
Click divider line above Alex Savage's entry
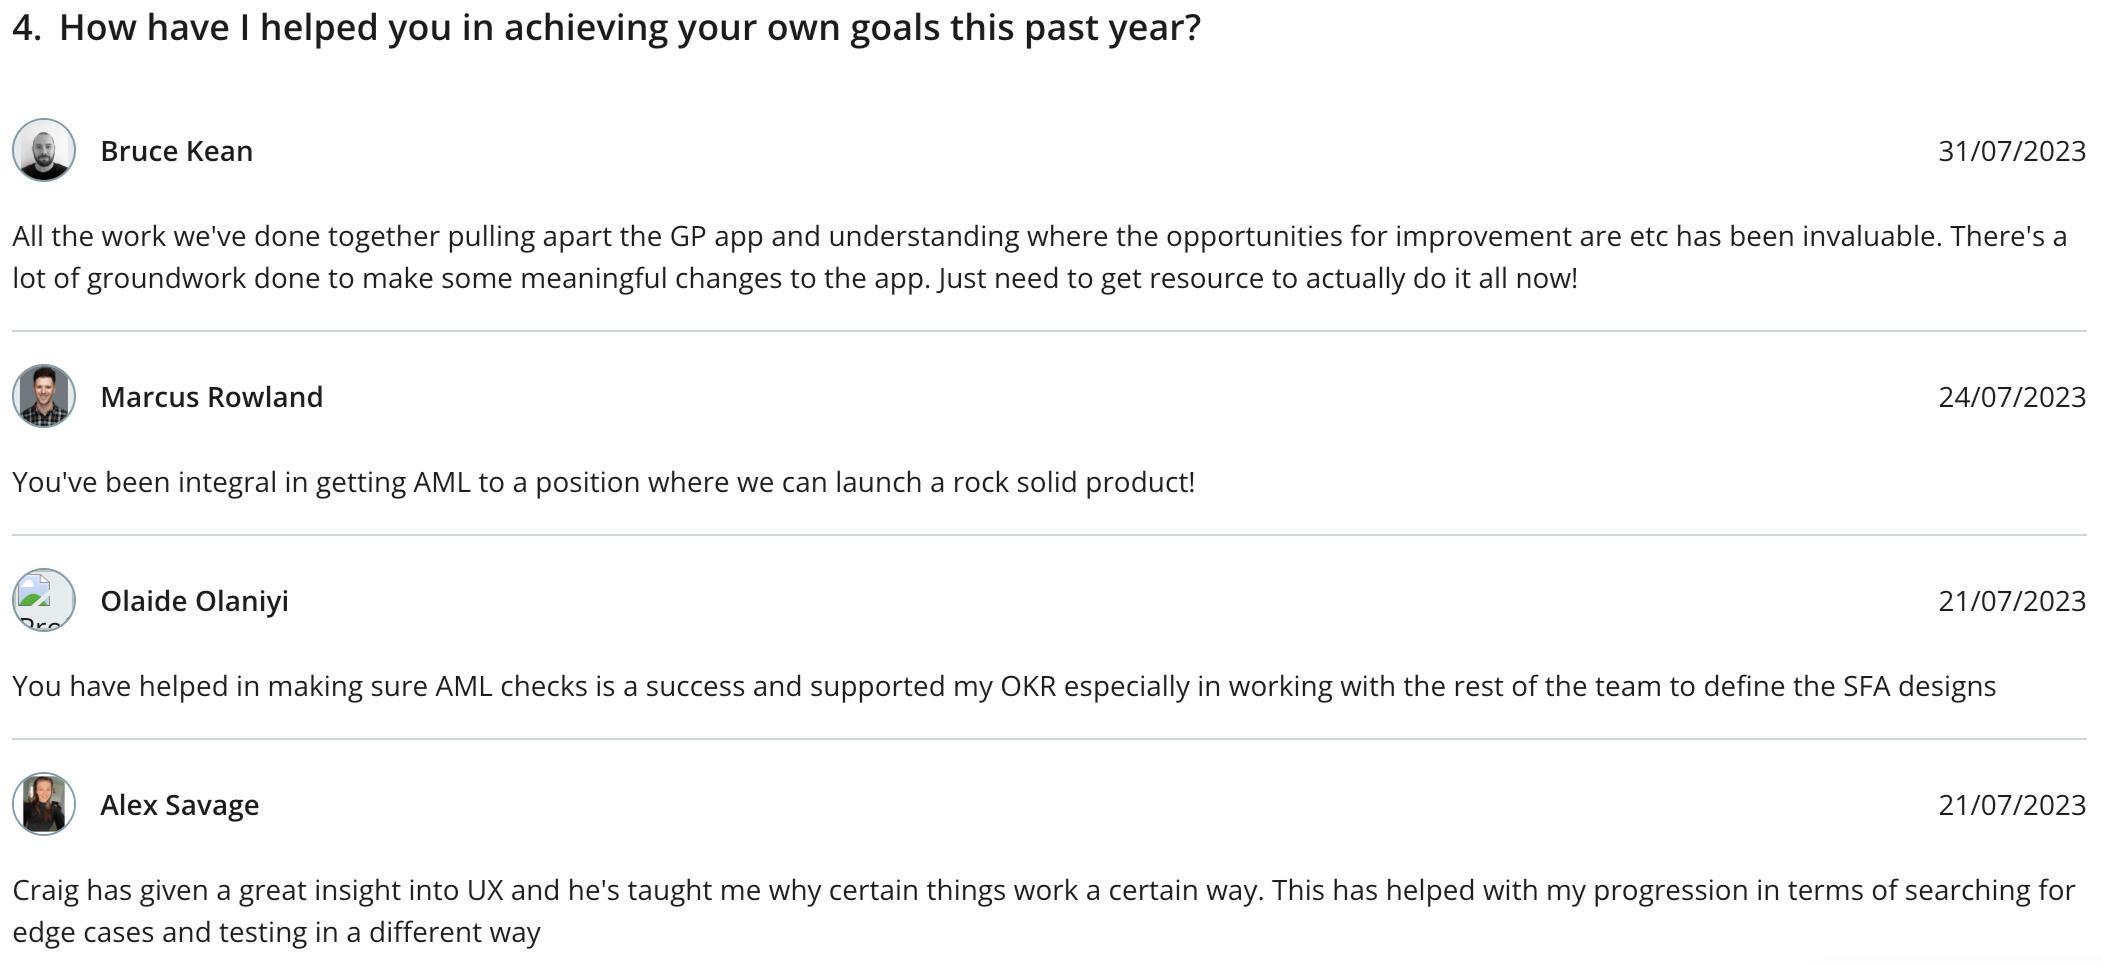pos(1049,739)
